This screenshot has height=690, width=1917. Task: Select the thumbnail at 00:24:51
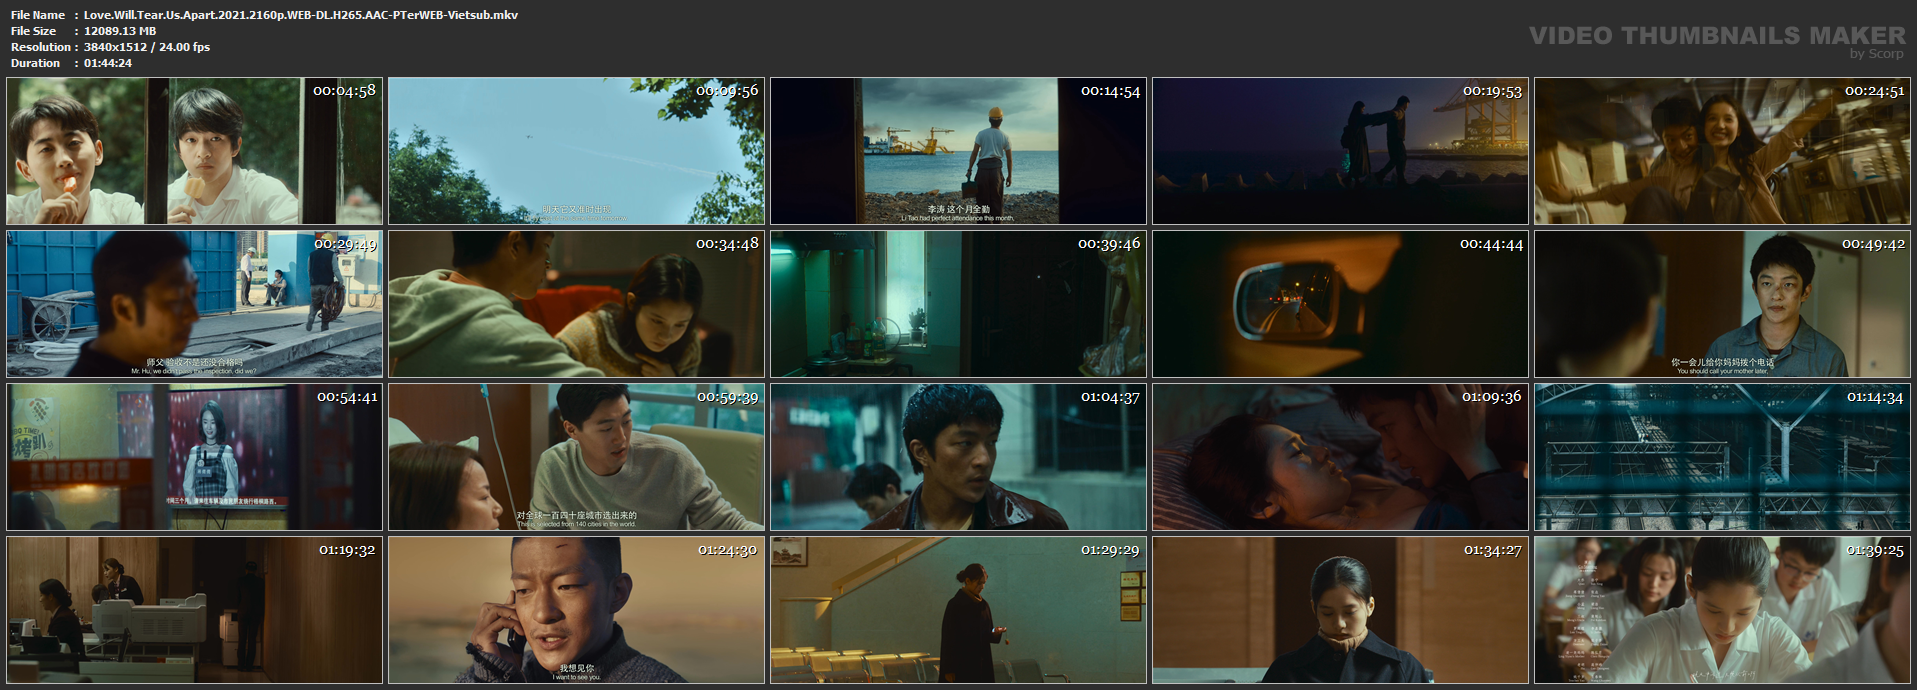(x=1722, y=151)
